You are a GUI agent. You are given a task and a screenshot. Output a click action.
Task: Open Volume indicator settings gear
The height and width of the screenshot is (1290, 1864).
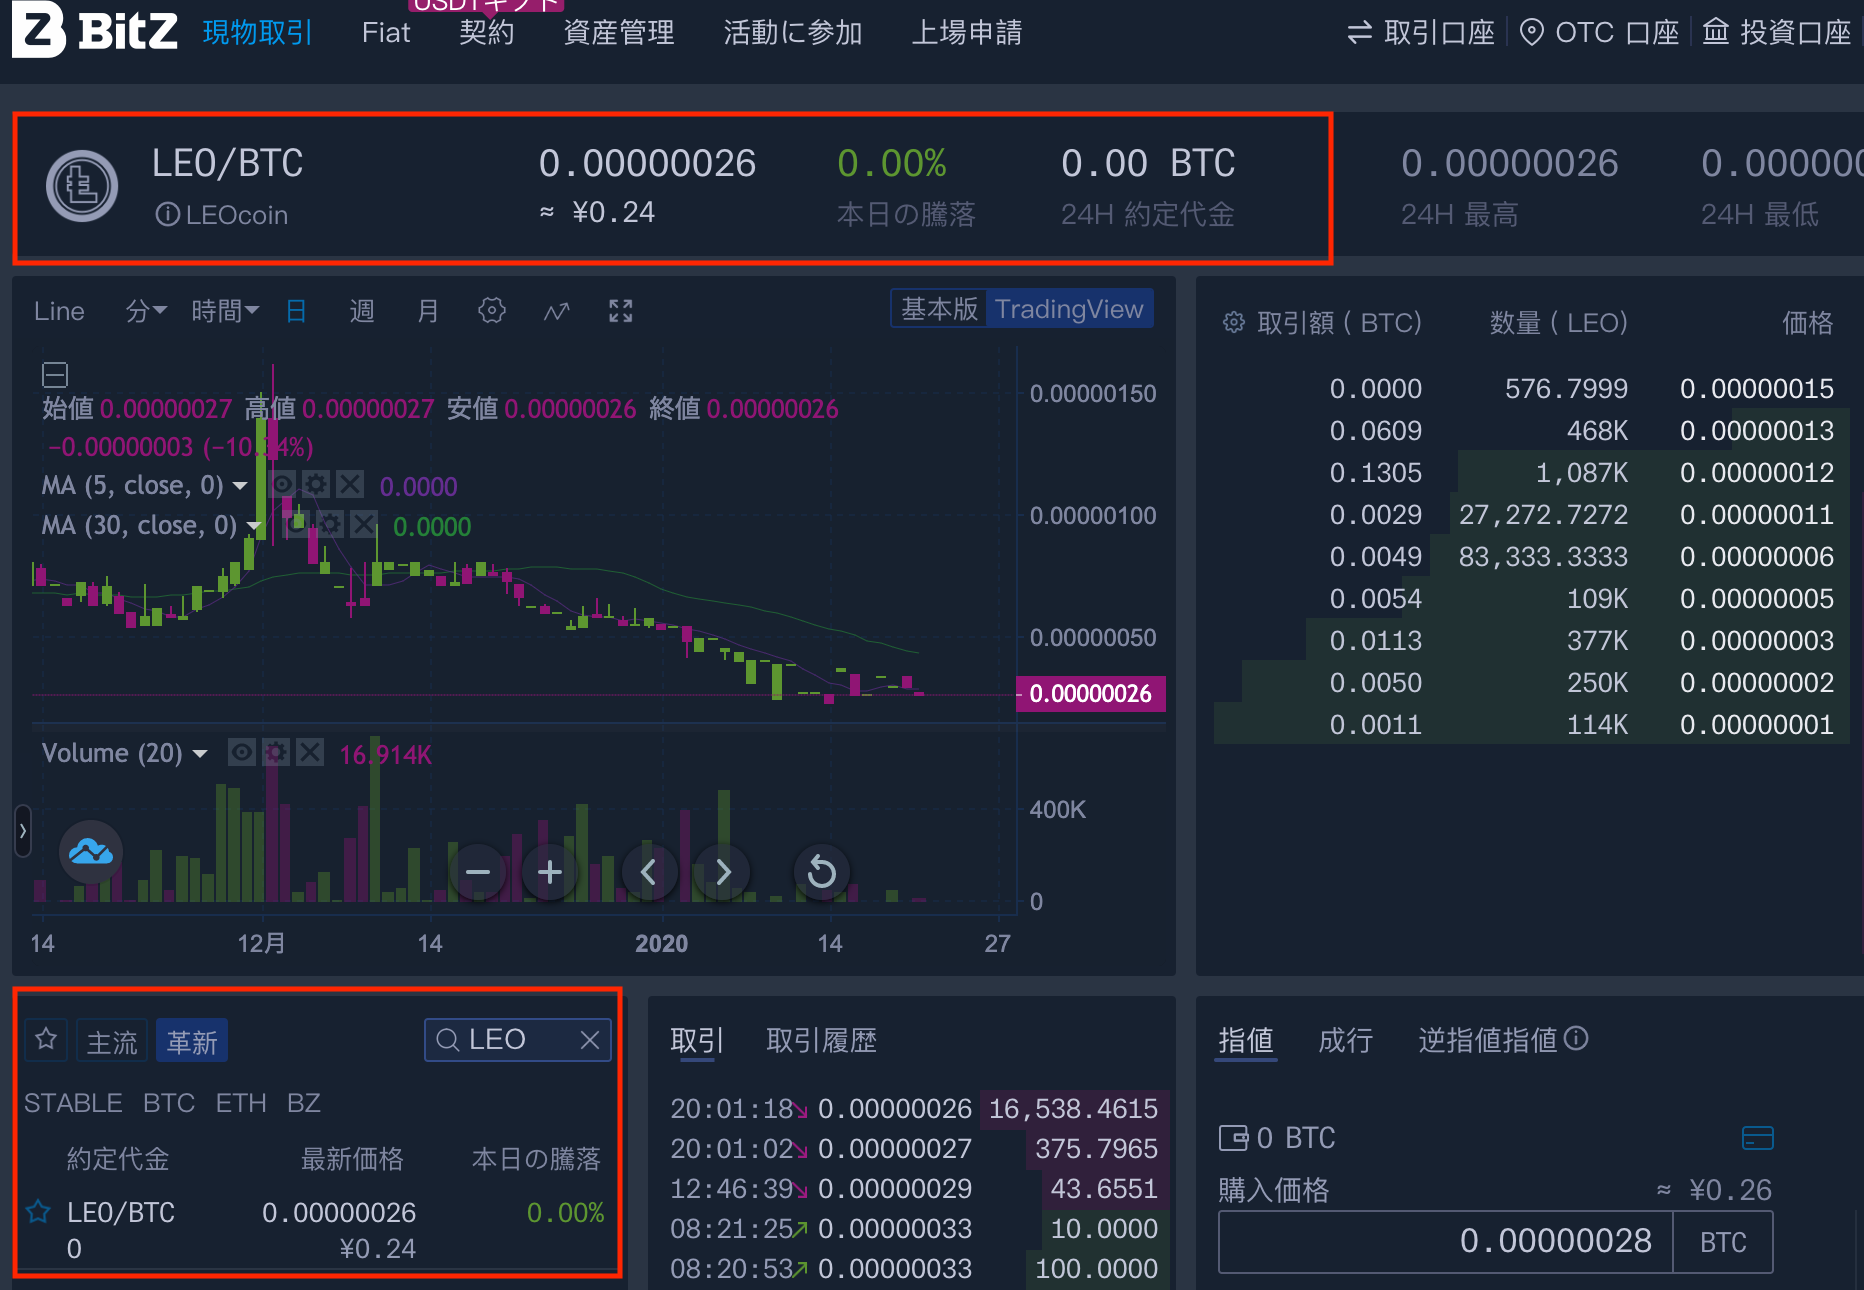(276, 752)
